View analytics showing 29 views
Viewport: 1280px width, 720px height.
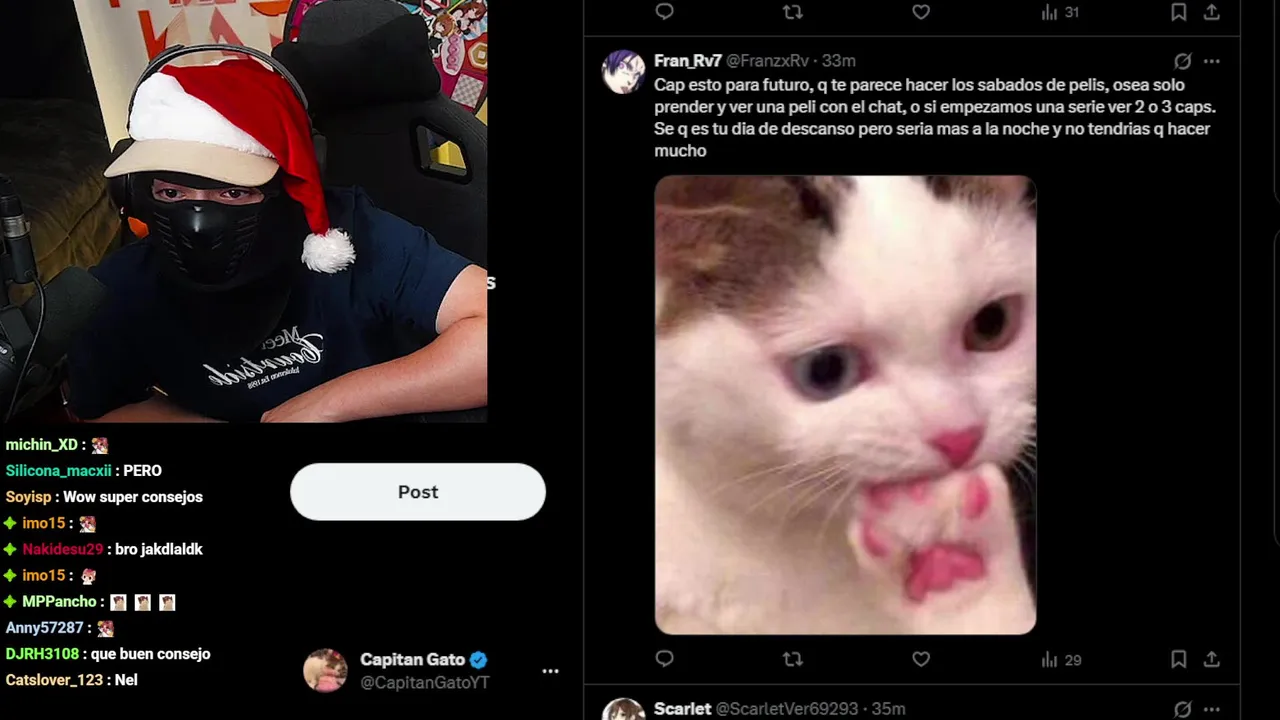click(1061, 660)
